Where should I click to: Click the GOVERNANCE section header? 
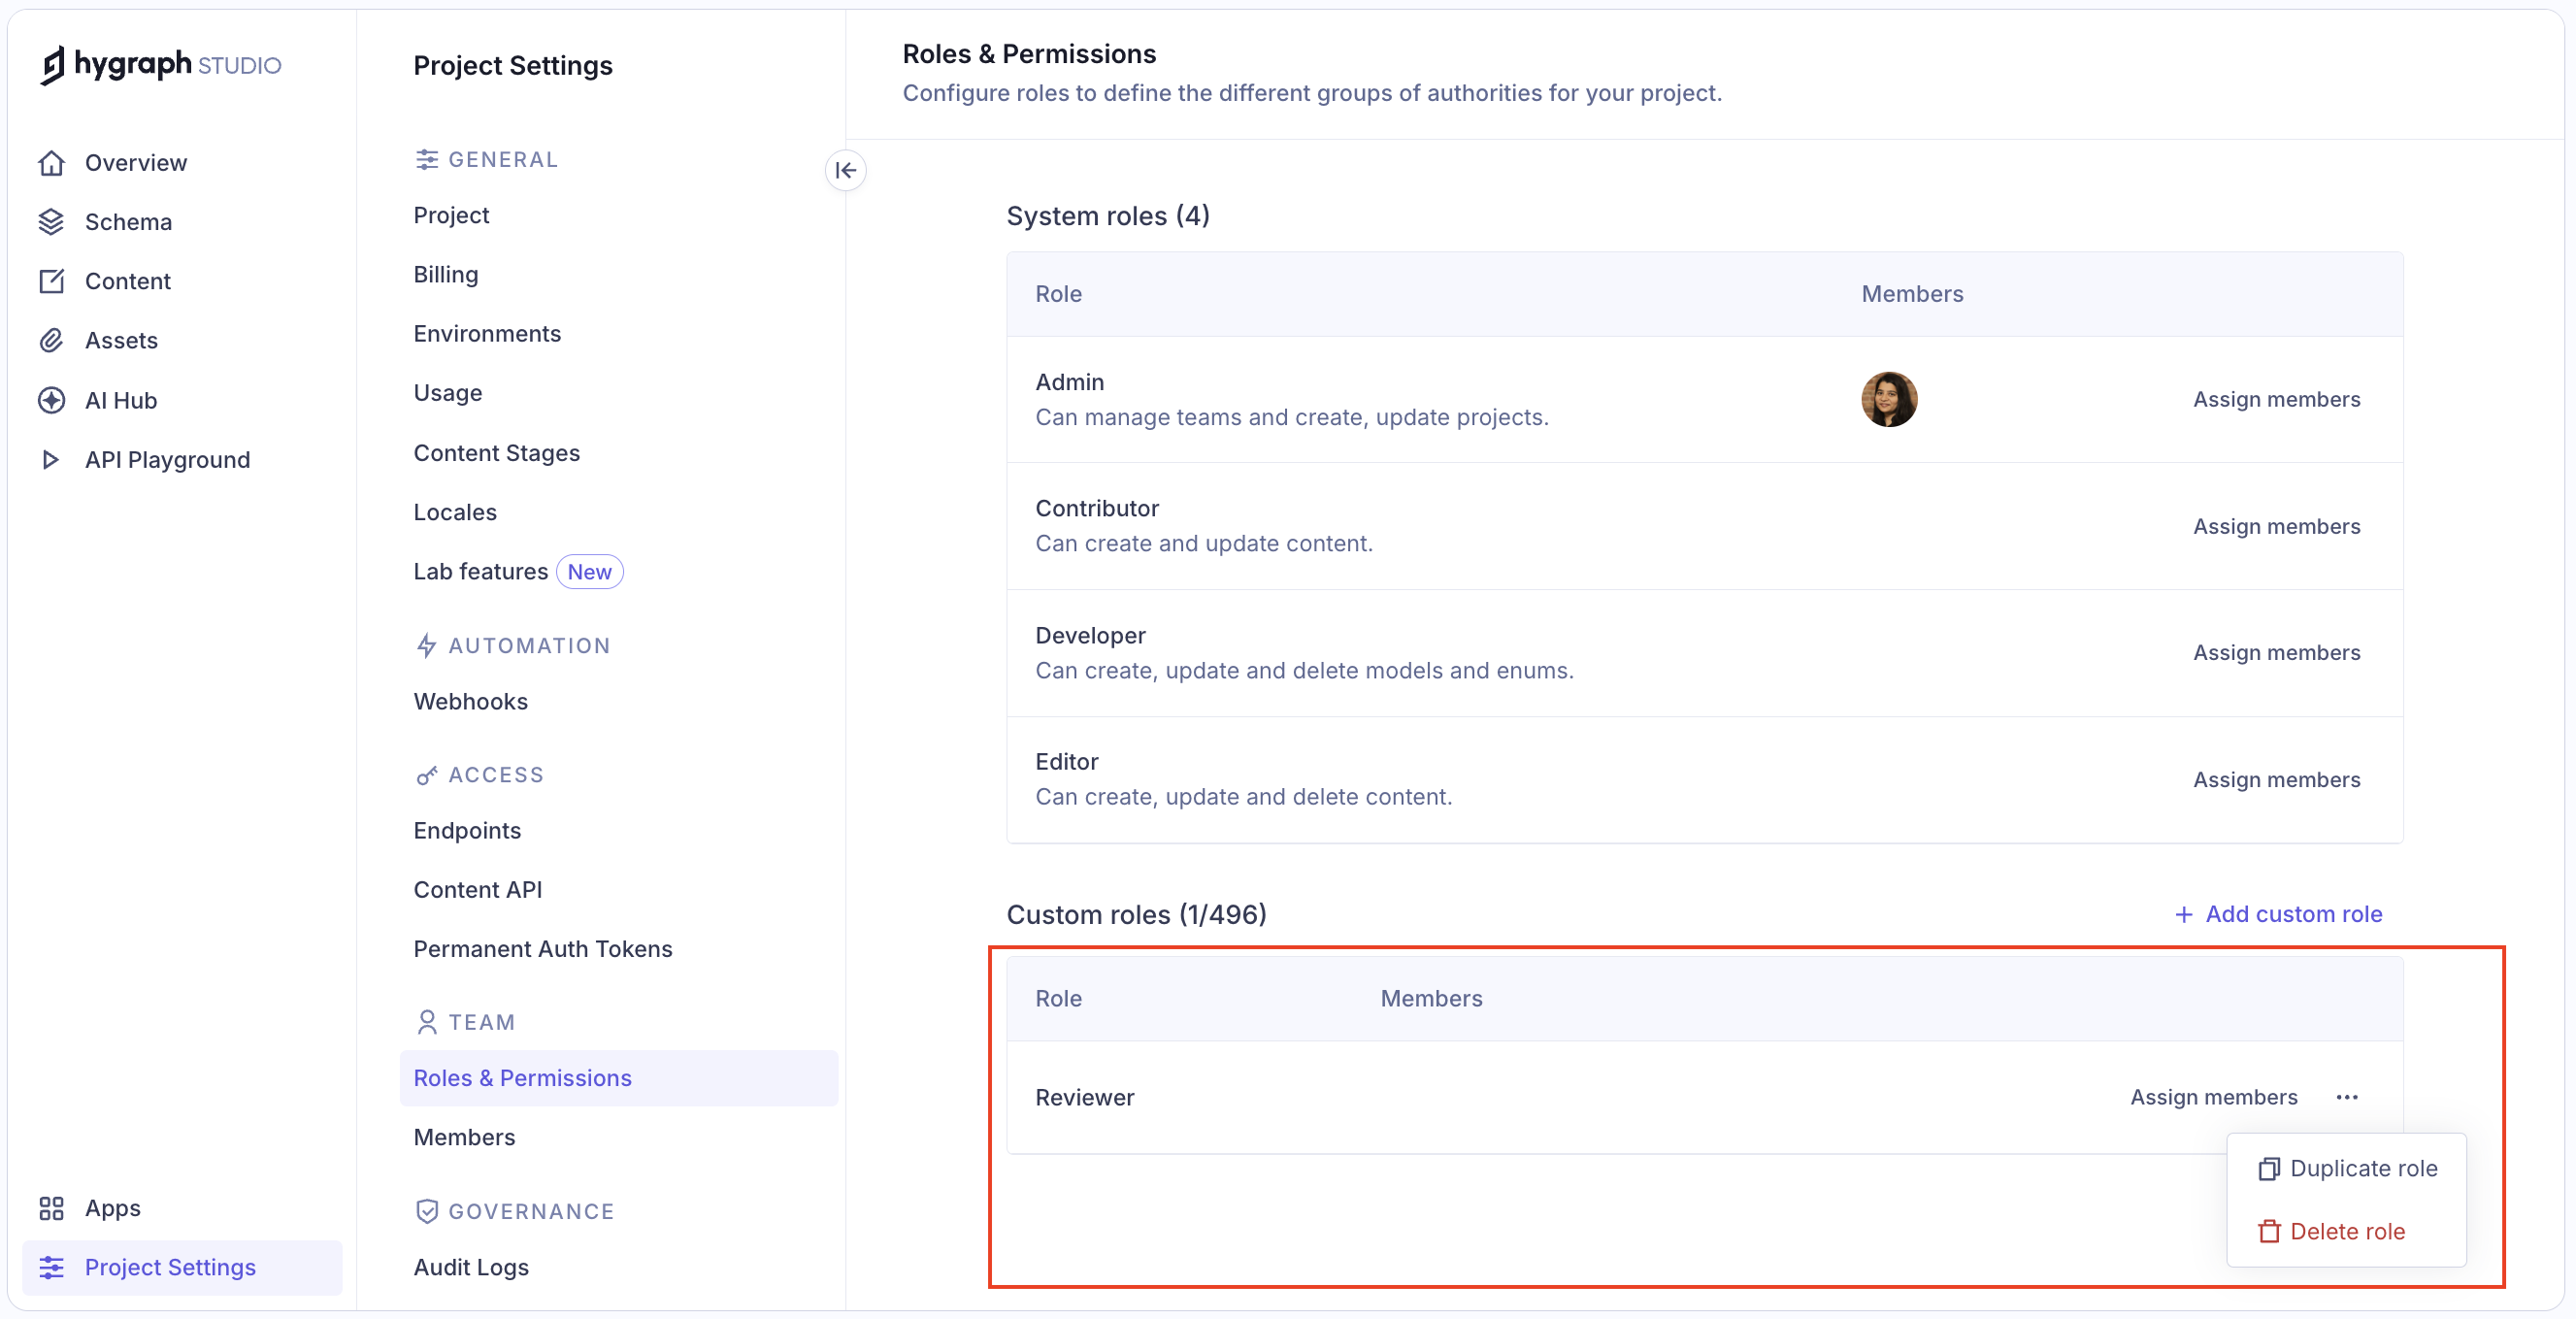[515, 1211]
